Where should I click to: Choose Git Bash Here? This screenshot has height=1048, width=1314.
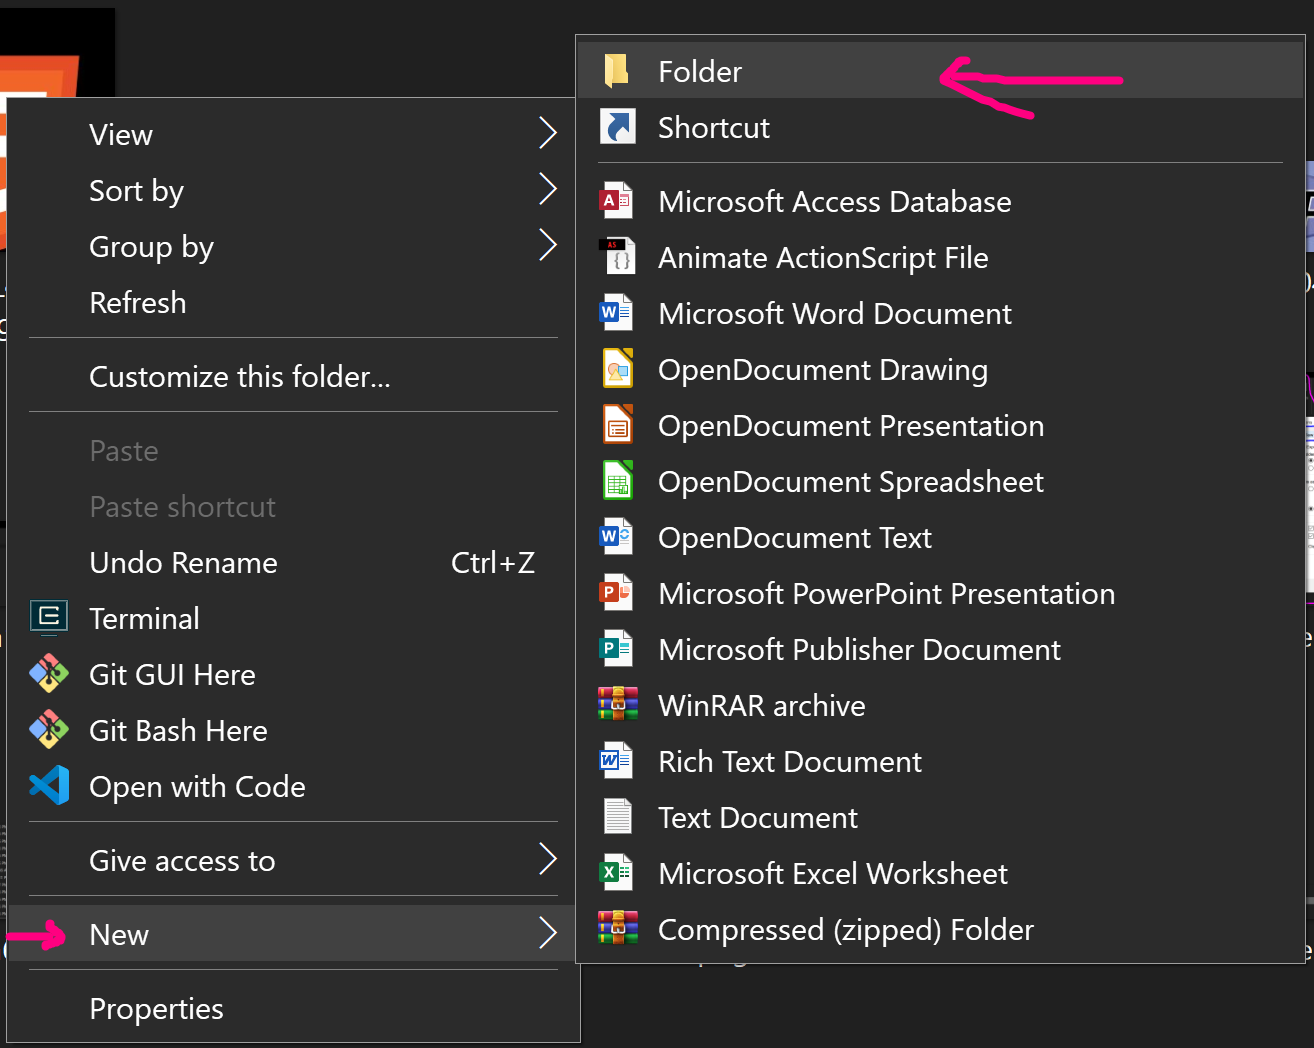click(x=293, y=730)
